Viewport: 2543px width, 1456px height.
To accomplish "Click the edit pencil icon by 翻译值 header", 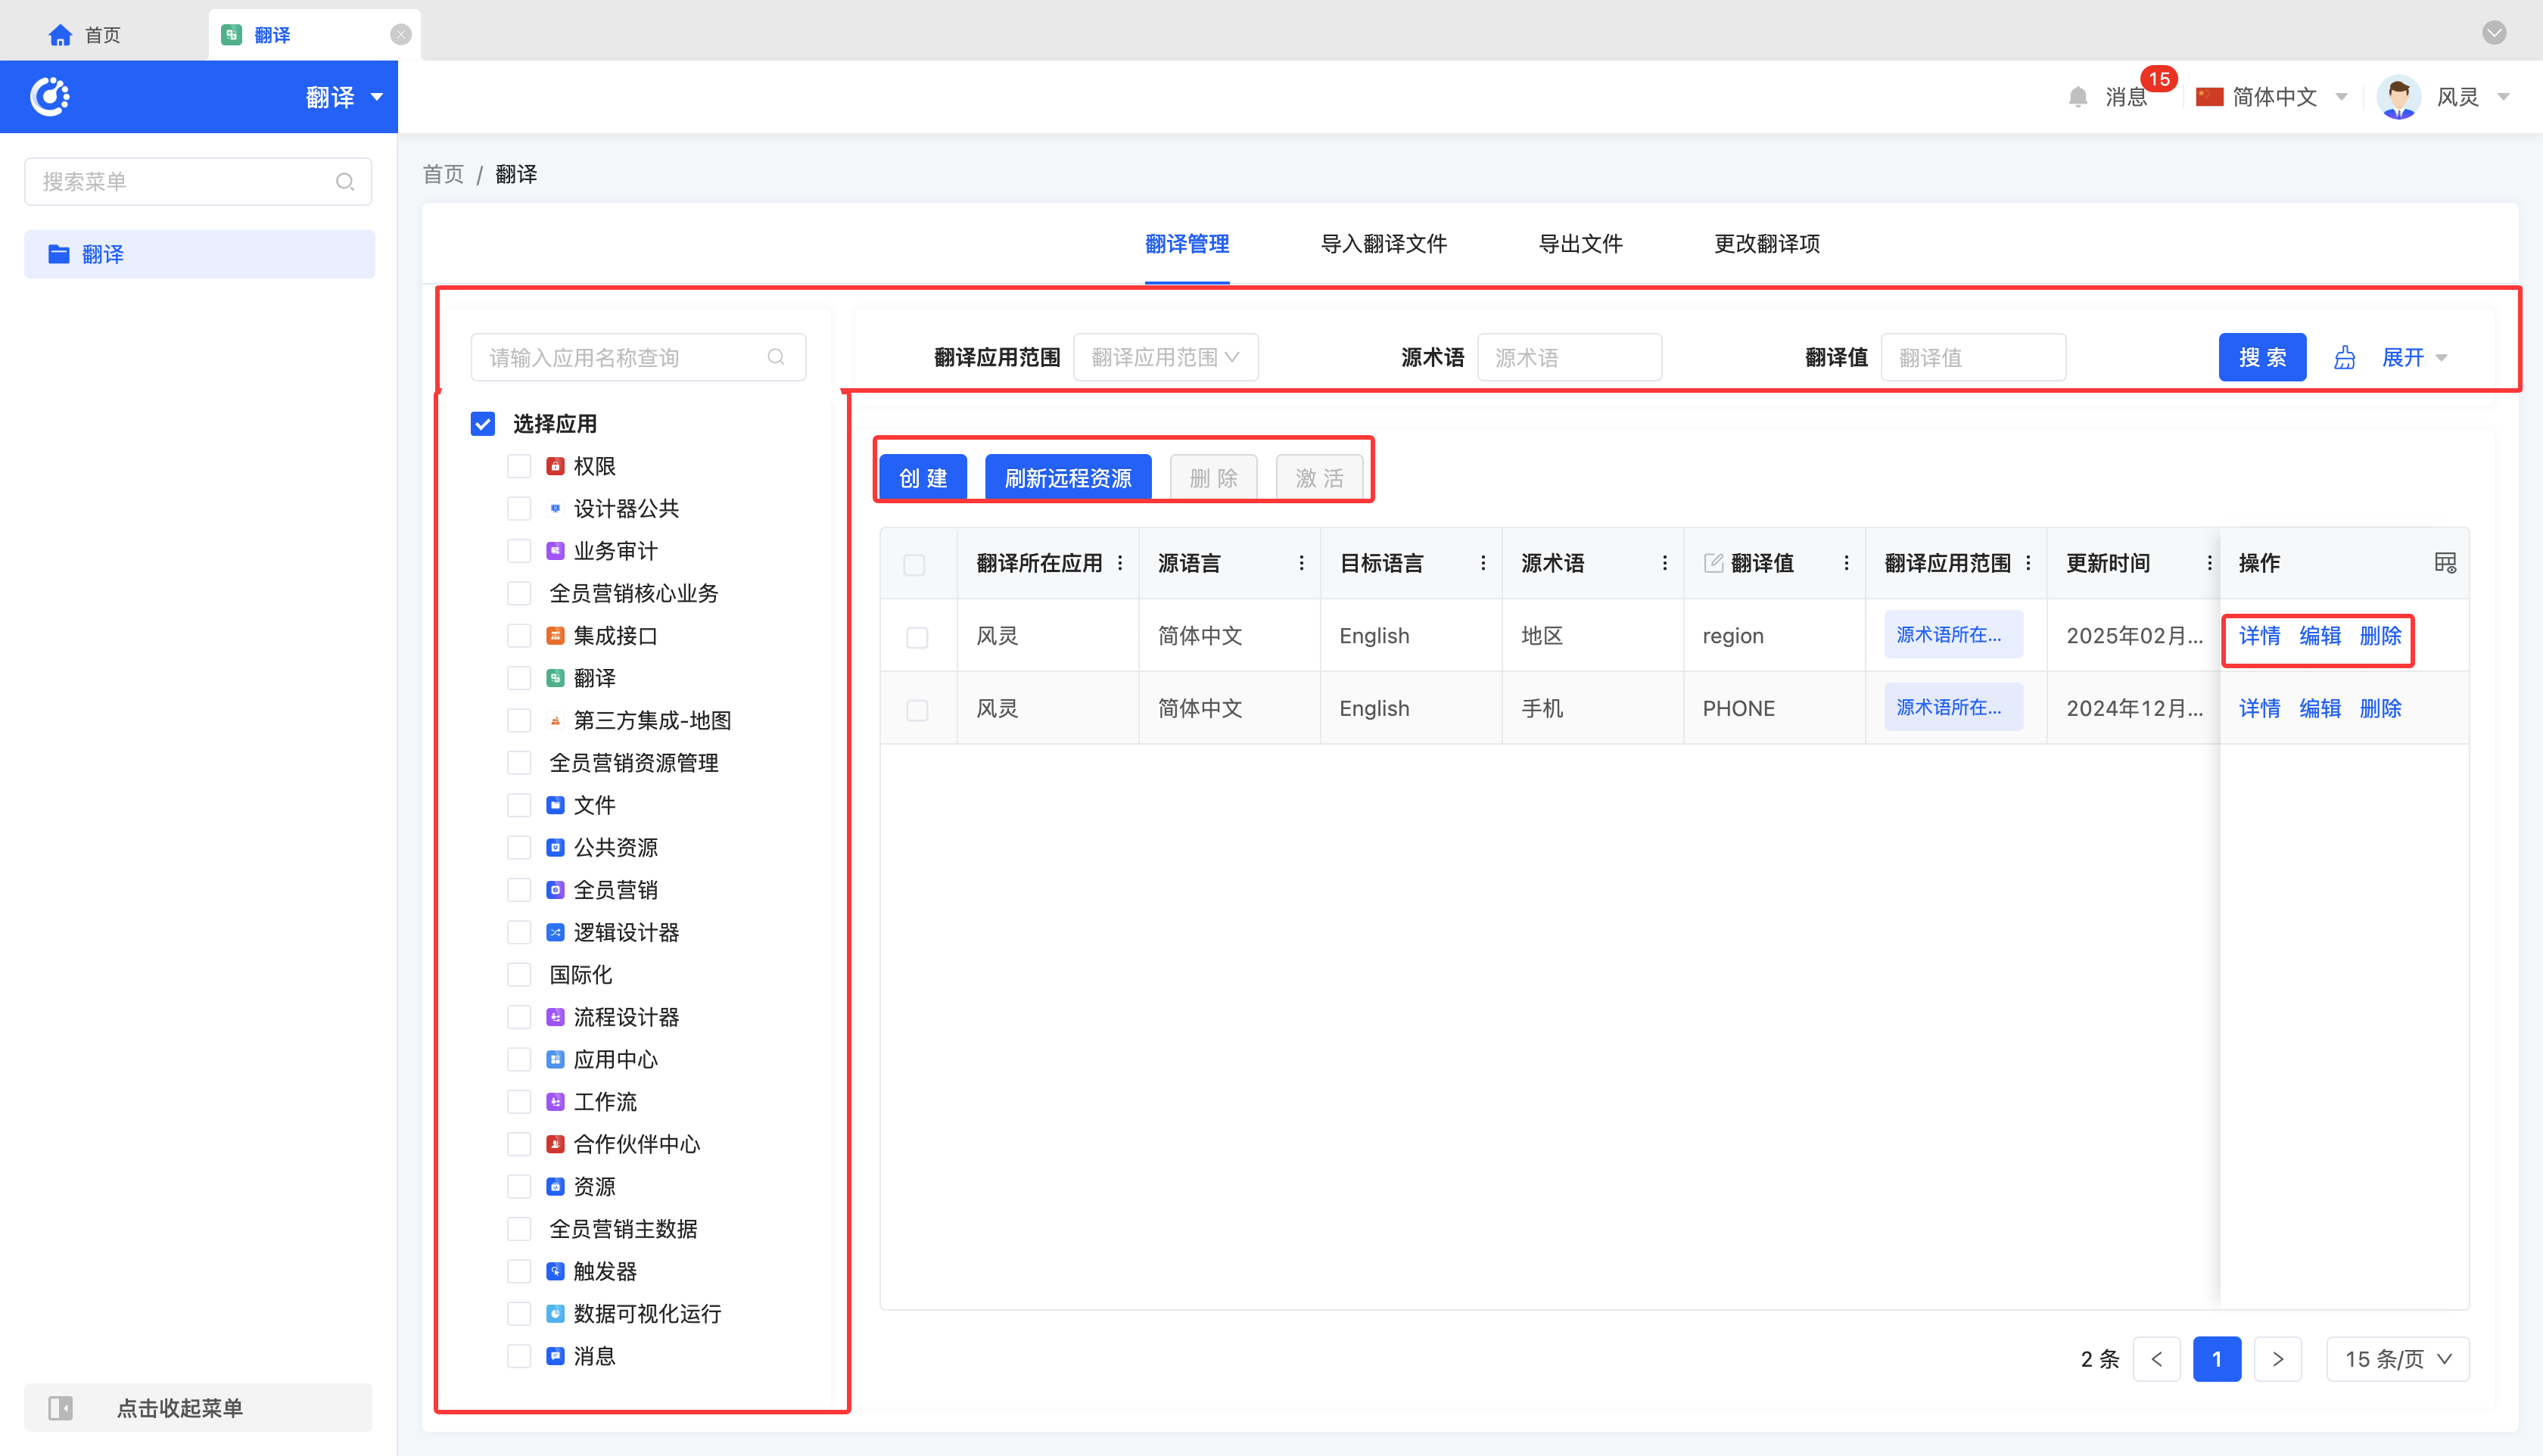I will [1713, 563].
